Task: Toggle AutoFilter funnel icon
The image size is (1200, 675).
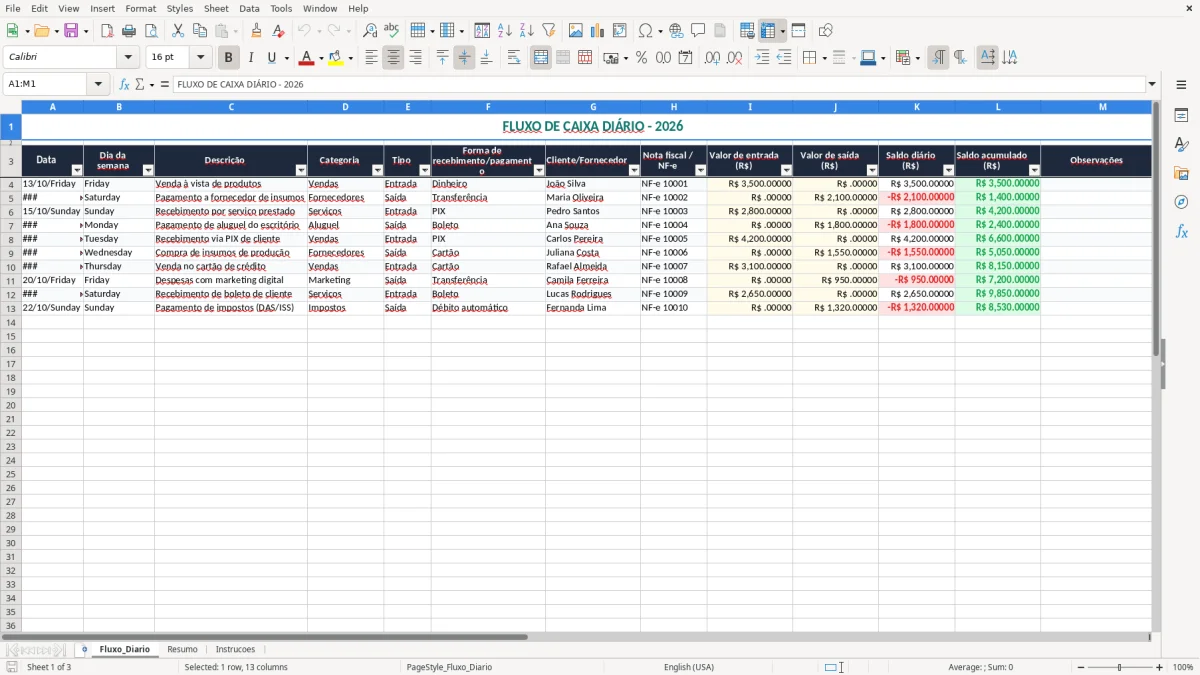Action: 549,31
